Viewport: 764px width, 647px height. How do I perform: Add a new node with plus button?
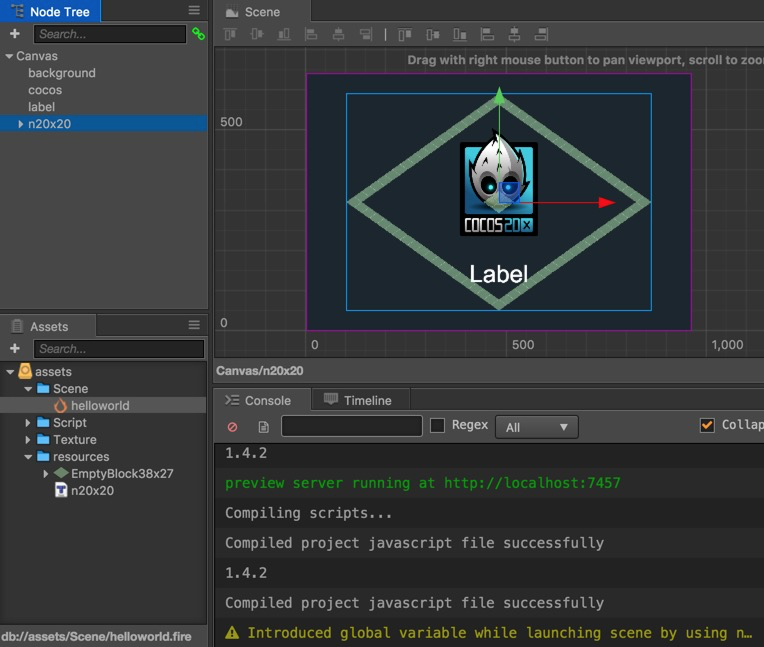coord(15,34)
